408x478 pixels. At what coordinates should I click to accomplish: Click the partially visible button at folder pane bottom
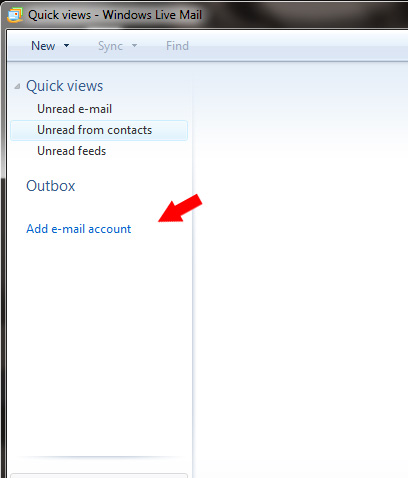pos(99,475)
